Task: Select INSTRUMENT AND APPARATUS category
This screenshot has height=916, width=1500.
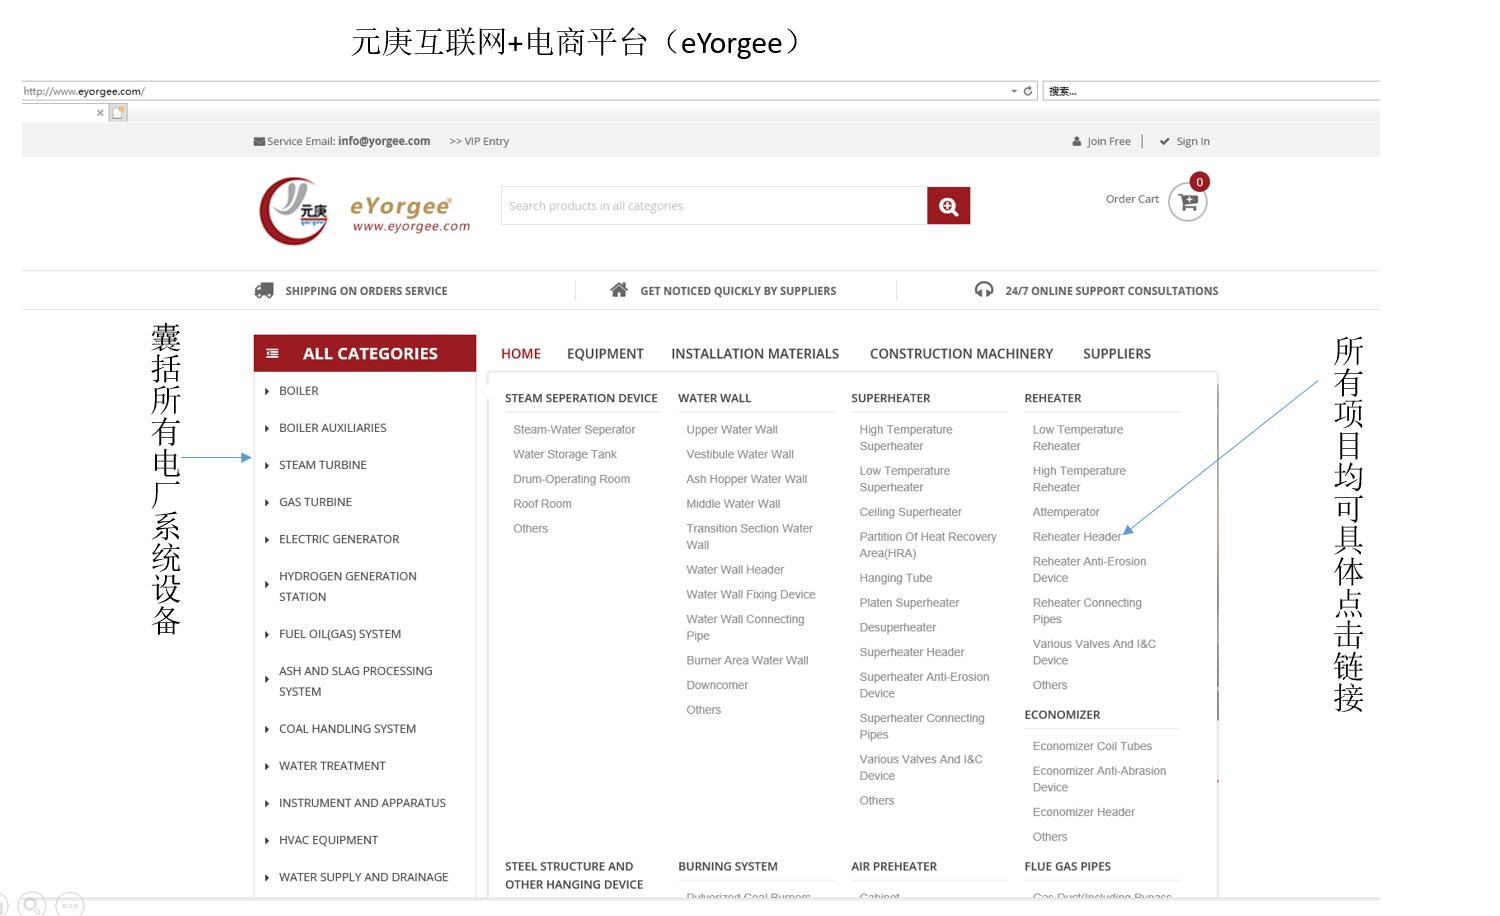Action: click(x=362, y=803)
